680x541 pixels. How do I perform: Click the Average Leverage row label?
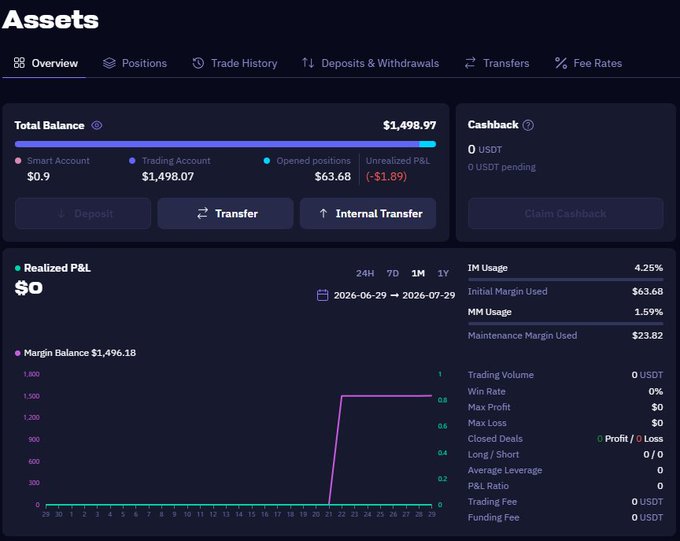(x=505, y=470)
